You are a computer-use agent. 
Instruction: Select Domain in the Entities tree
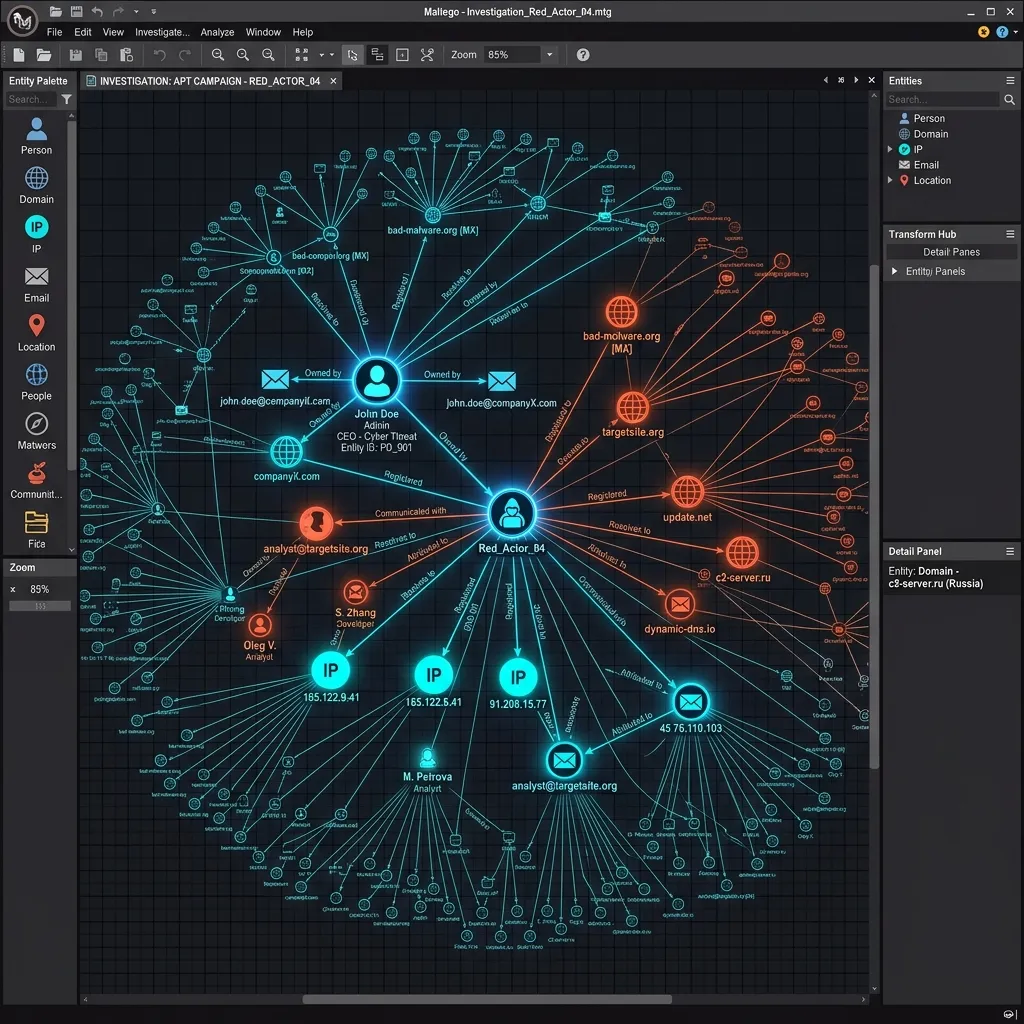(x=923, y=134)
